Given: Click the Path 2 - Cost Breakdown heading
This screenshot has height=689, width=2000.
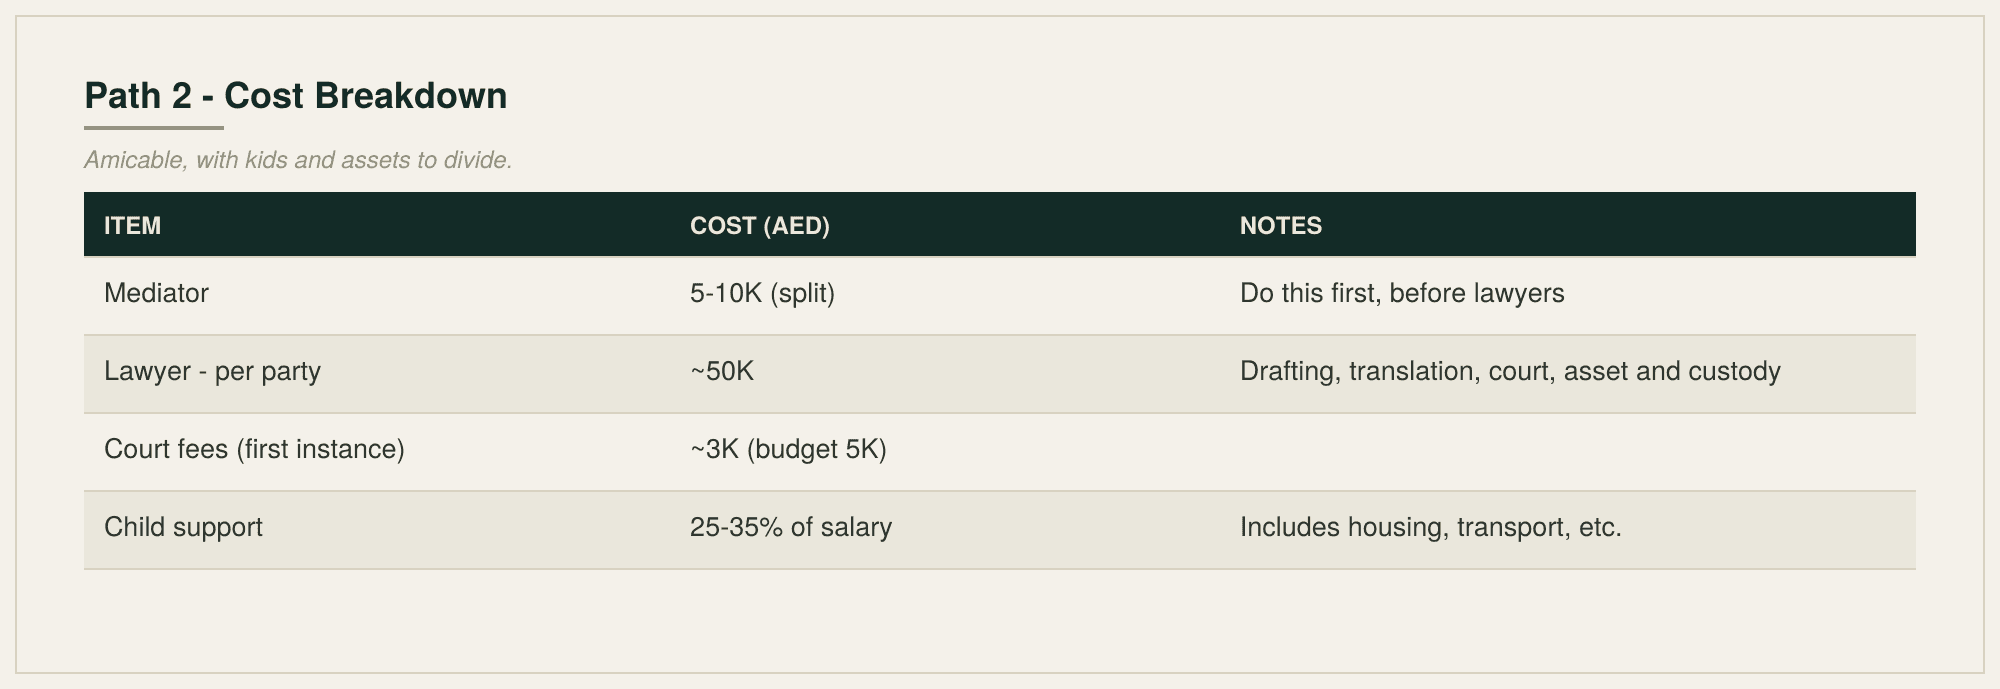Looking at the screenshot, I should [x=295, y=96].
